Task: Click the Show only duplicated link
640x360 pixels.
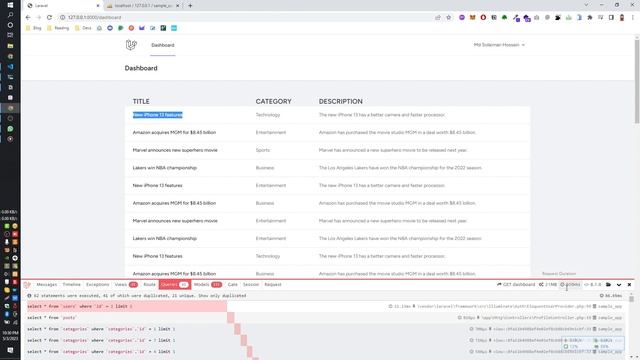Action: point(222,296)
